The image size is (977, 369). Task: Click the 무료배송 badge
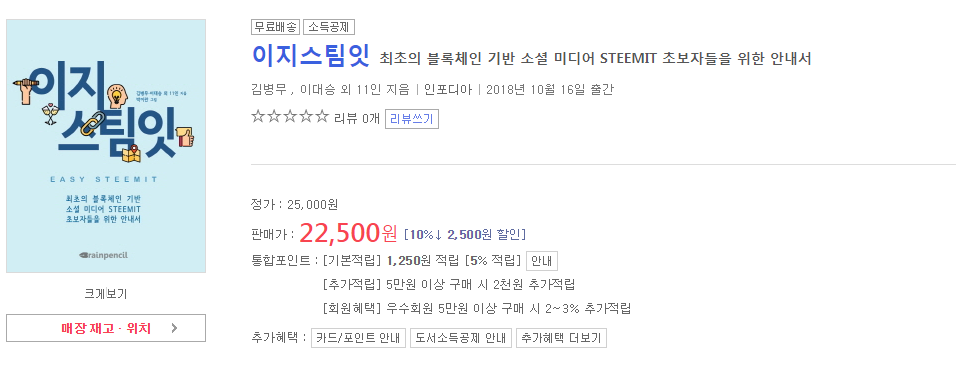275,27
